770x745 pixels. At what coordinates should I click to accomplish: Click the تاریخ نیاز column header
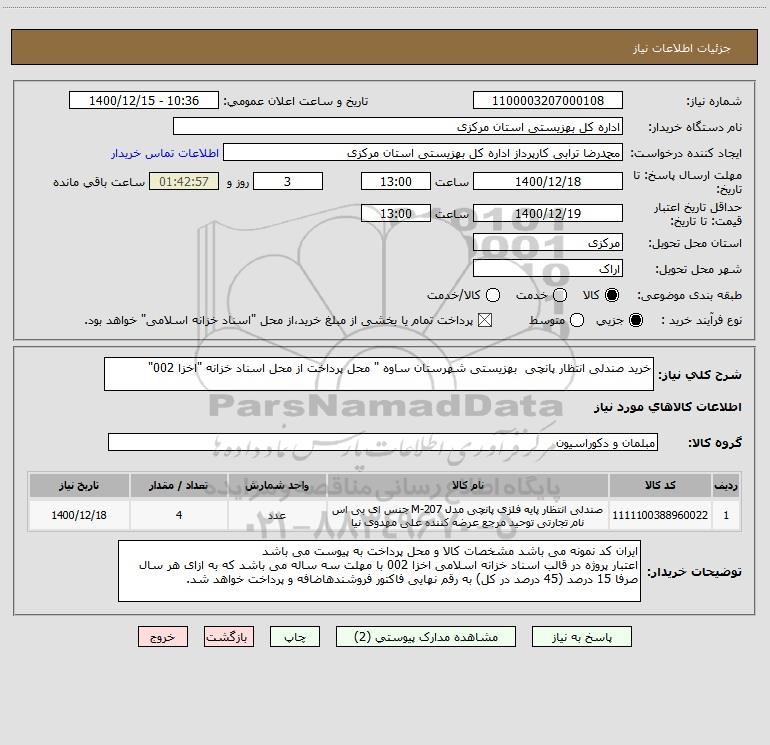click(79, 485)
